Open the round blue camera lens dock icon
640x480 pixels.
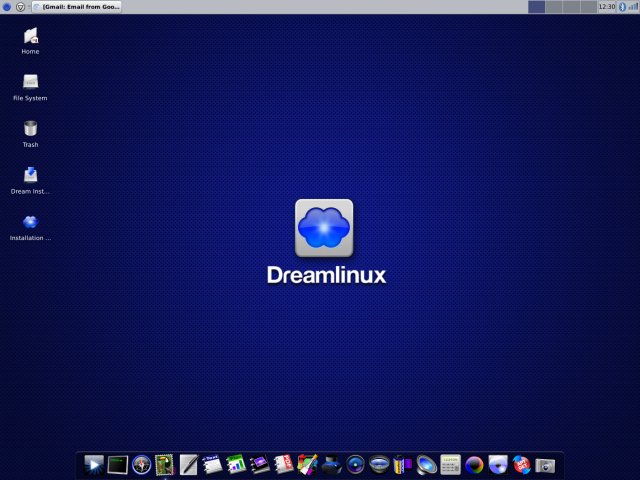355,465
